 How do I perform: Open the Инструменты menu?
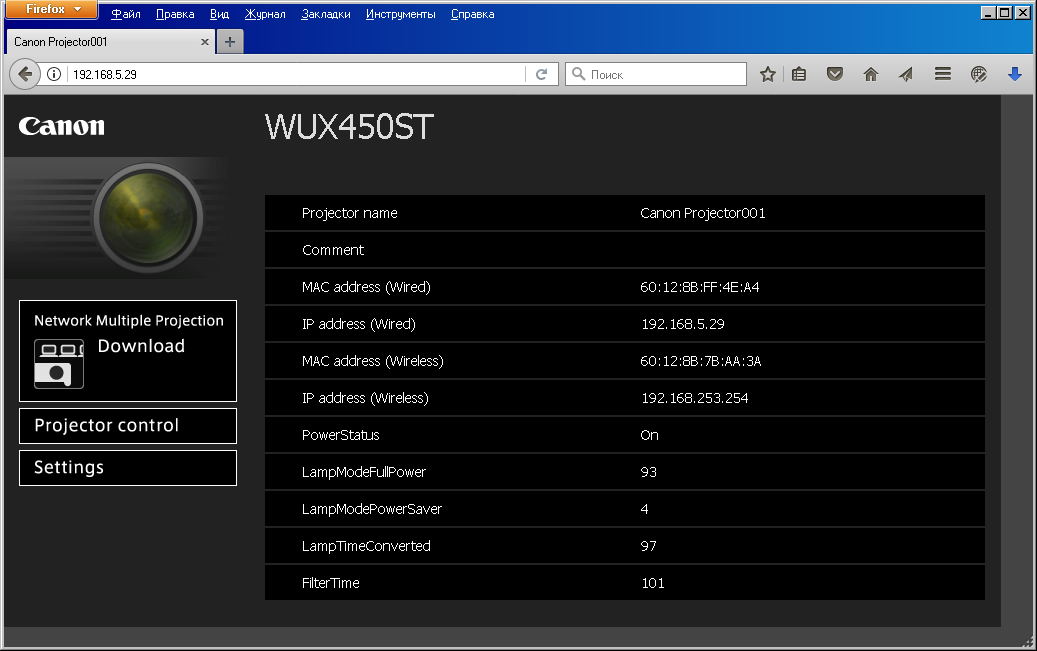pyautogui.click(x=401, y=14)
